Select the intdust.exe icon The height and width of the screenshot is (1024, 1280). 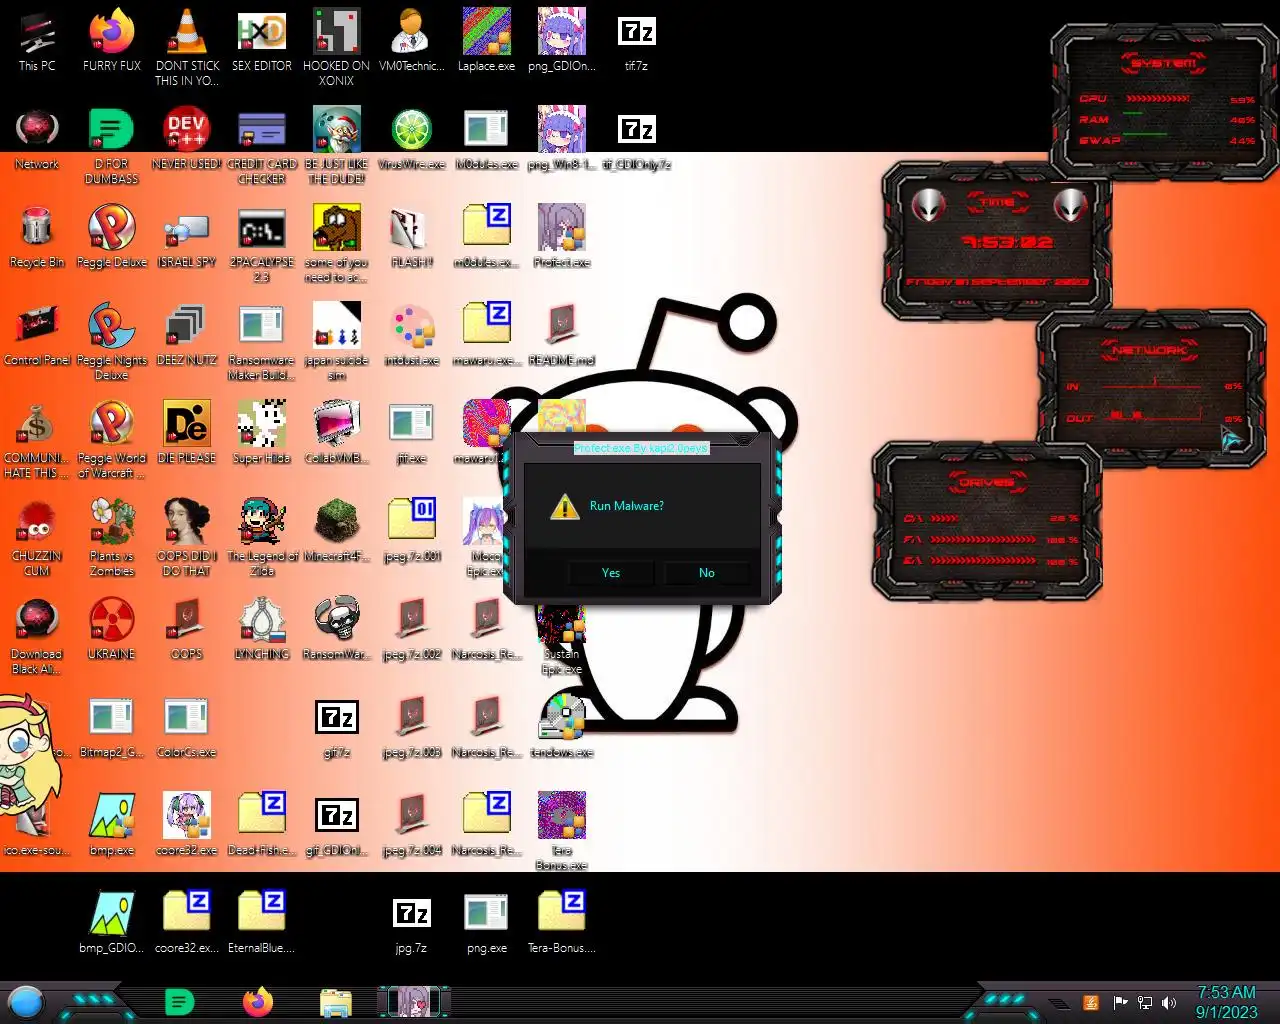[x=411, y=335]
